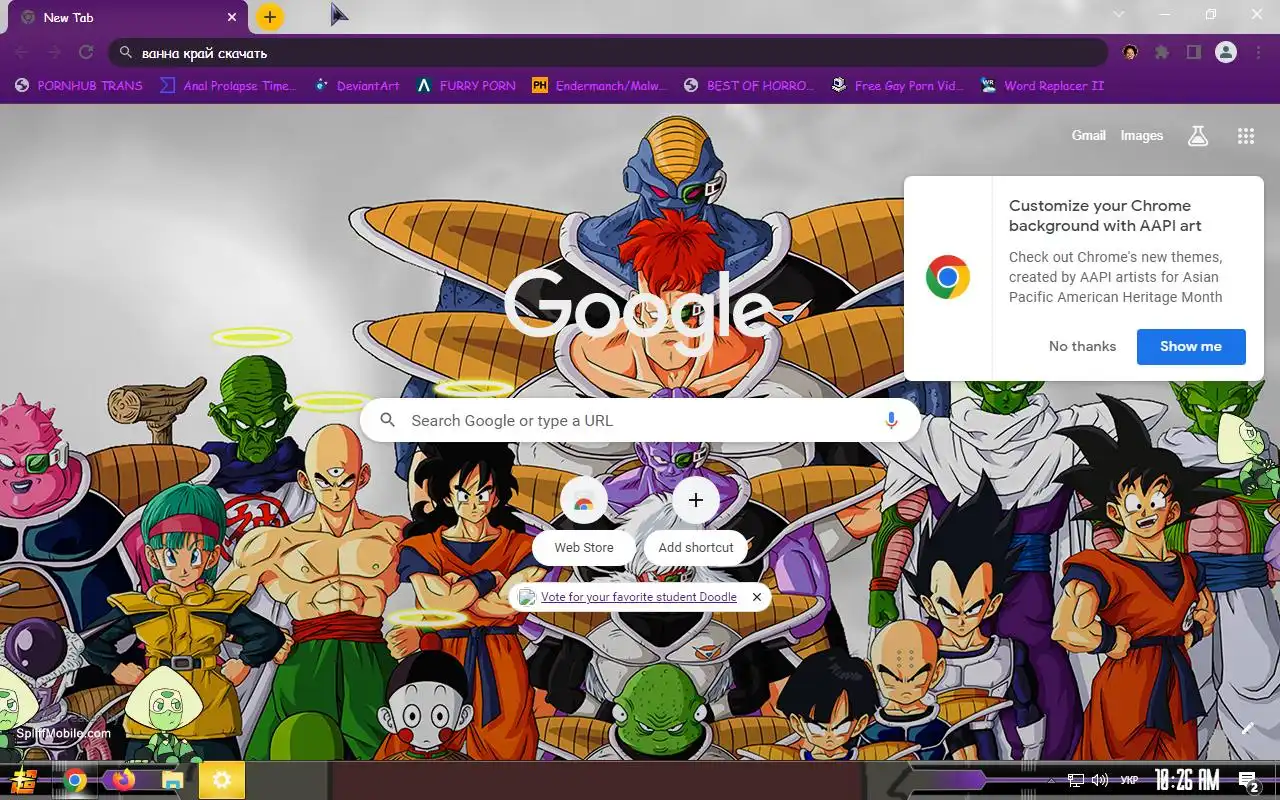Start voice search with the microphone icon
The image size is (1280, 800).
pos(891,421)
